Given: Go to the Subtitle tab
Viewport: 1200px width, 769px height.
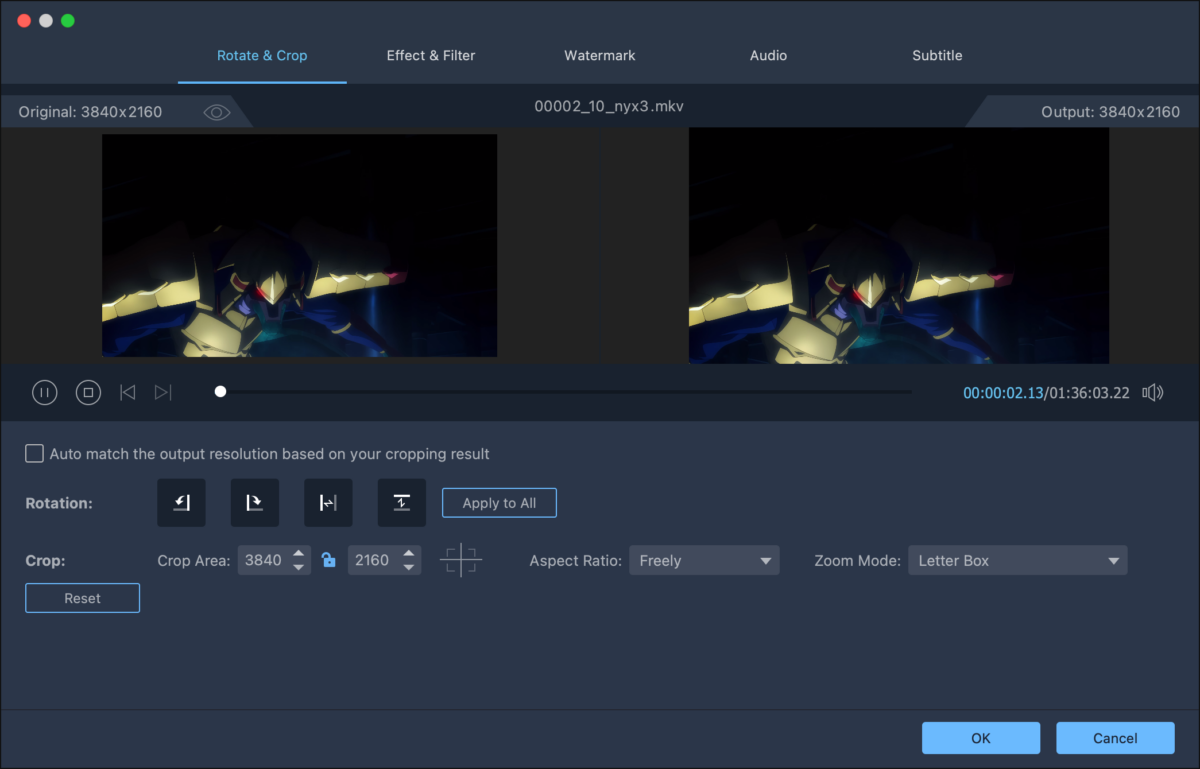Looking at the screenshot, I should tap(937, 56).
